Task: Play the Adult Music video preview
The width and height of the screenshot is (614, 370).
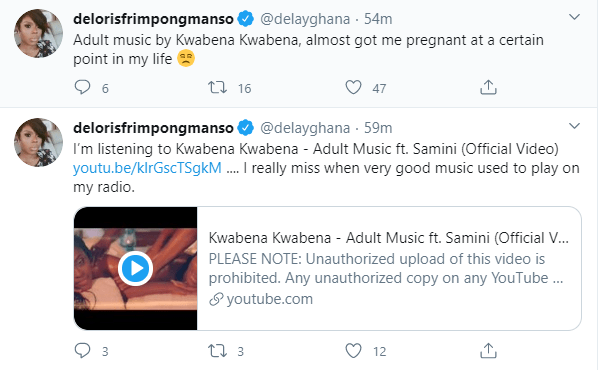Action: 135,269
